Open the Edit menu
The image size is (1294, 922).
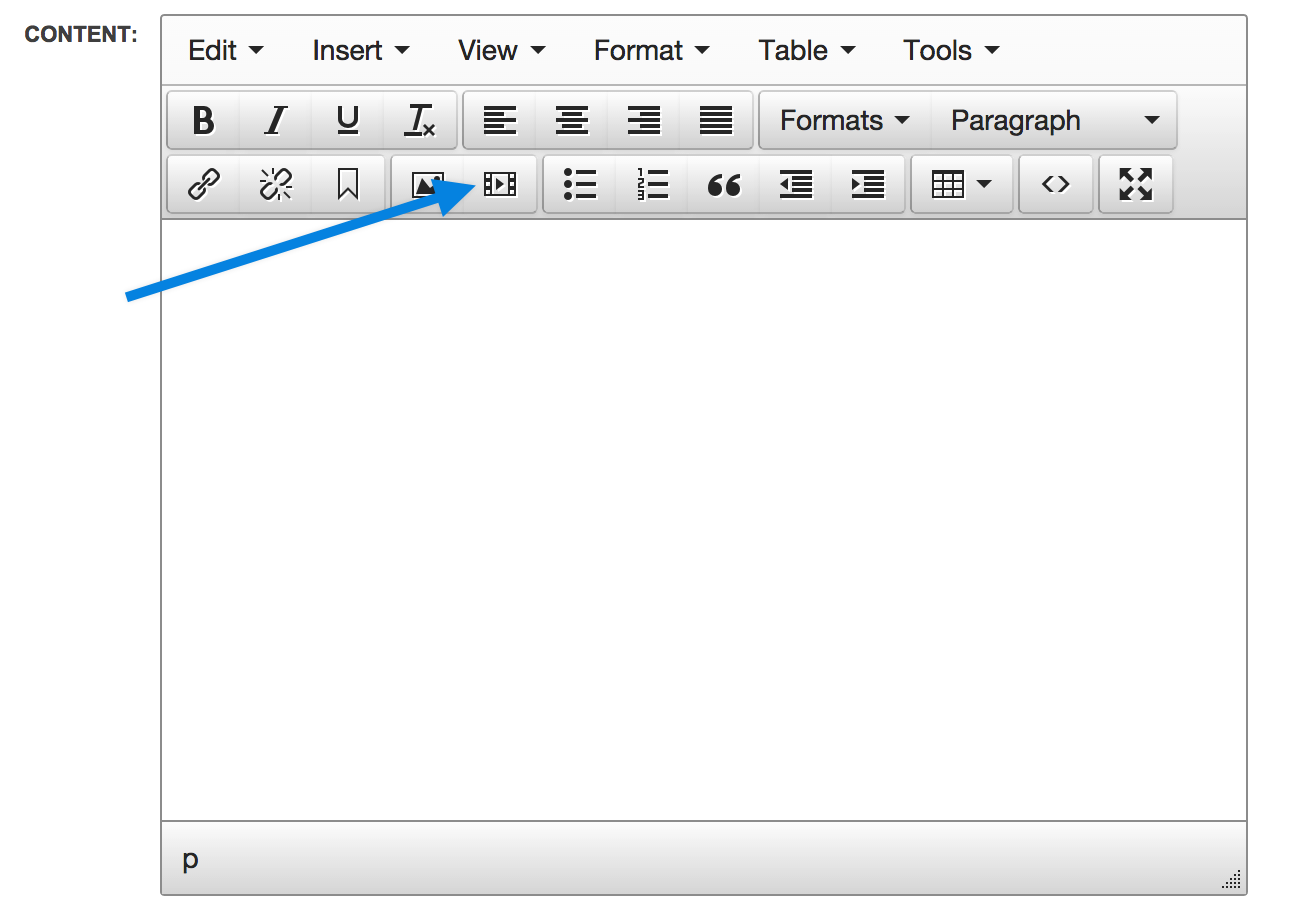pos(226,50)
